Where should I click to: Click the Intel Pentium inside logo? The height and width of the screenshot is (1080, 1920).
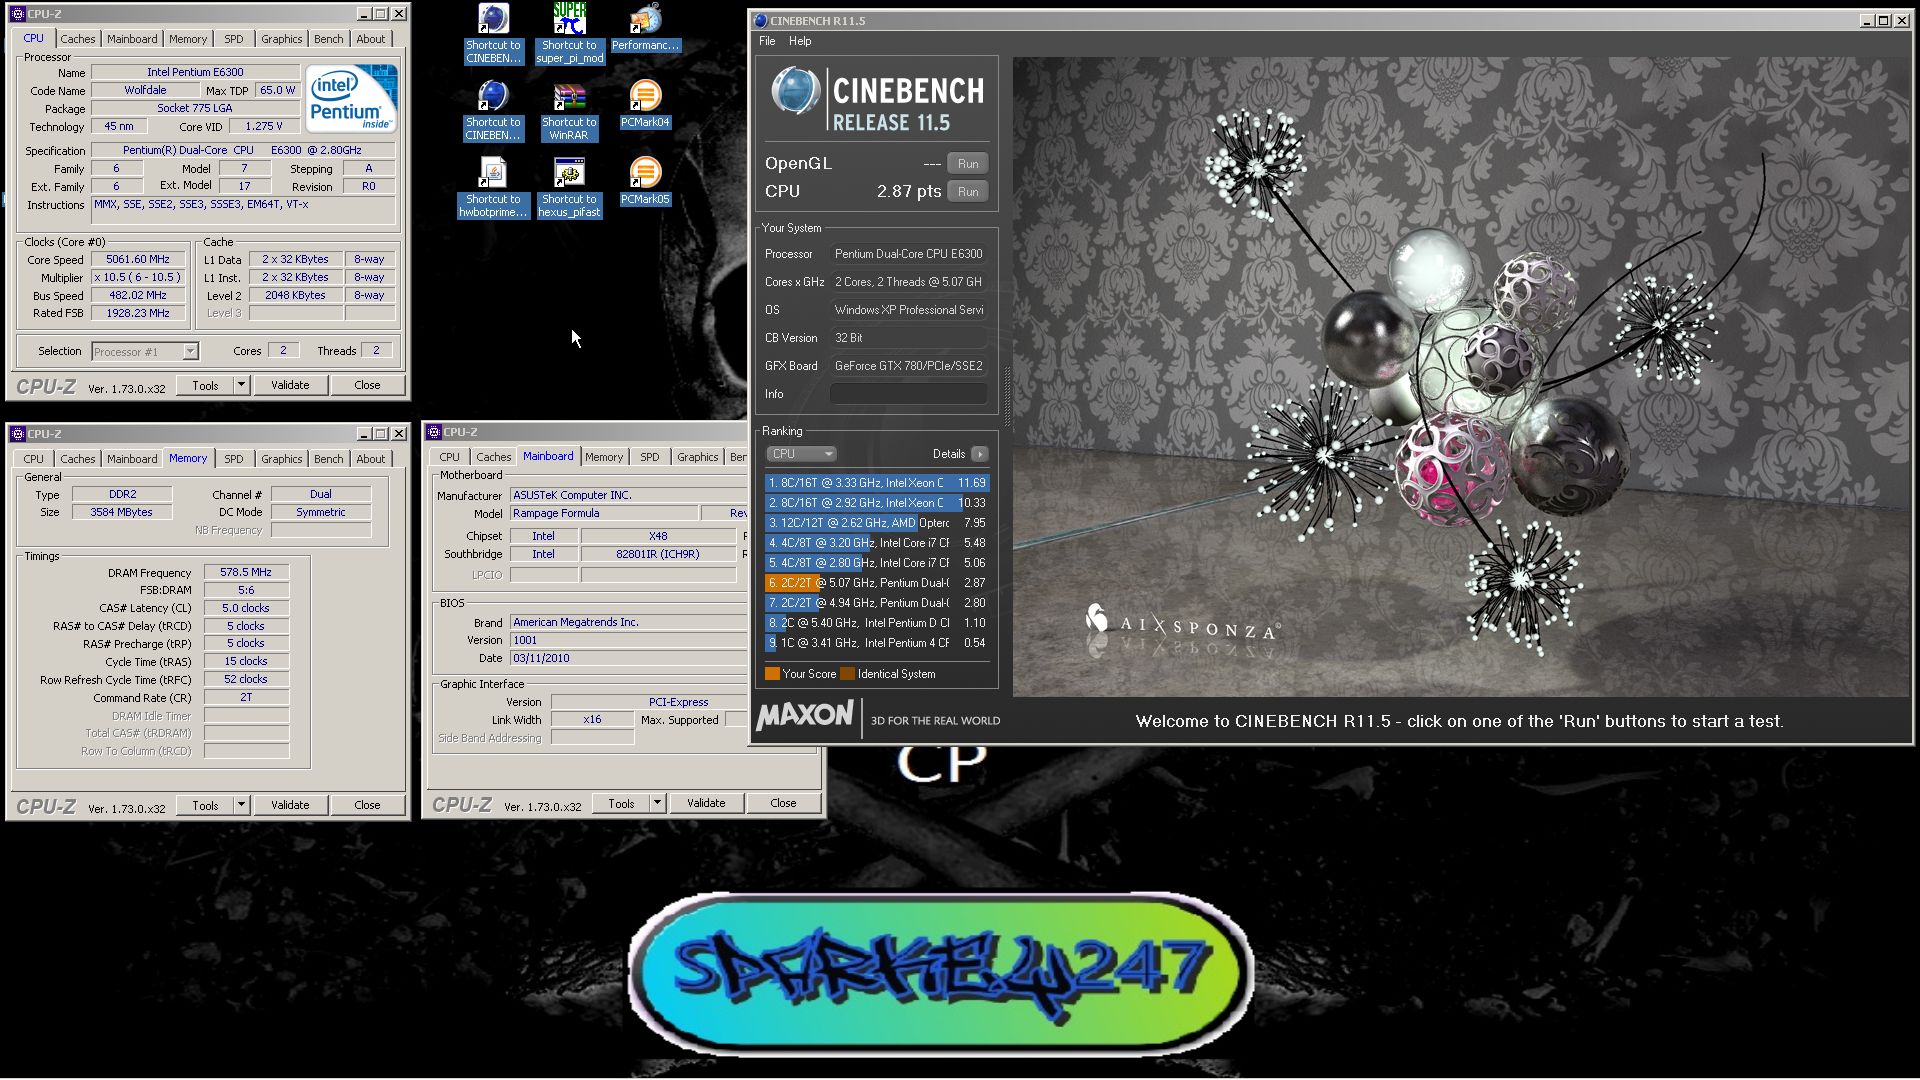click(351, 98)
